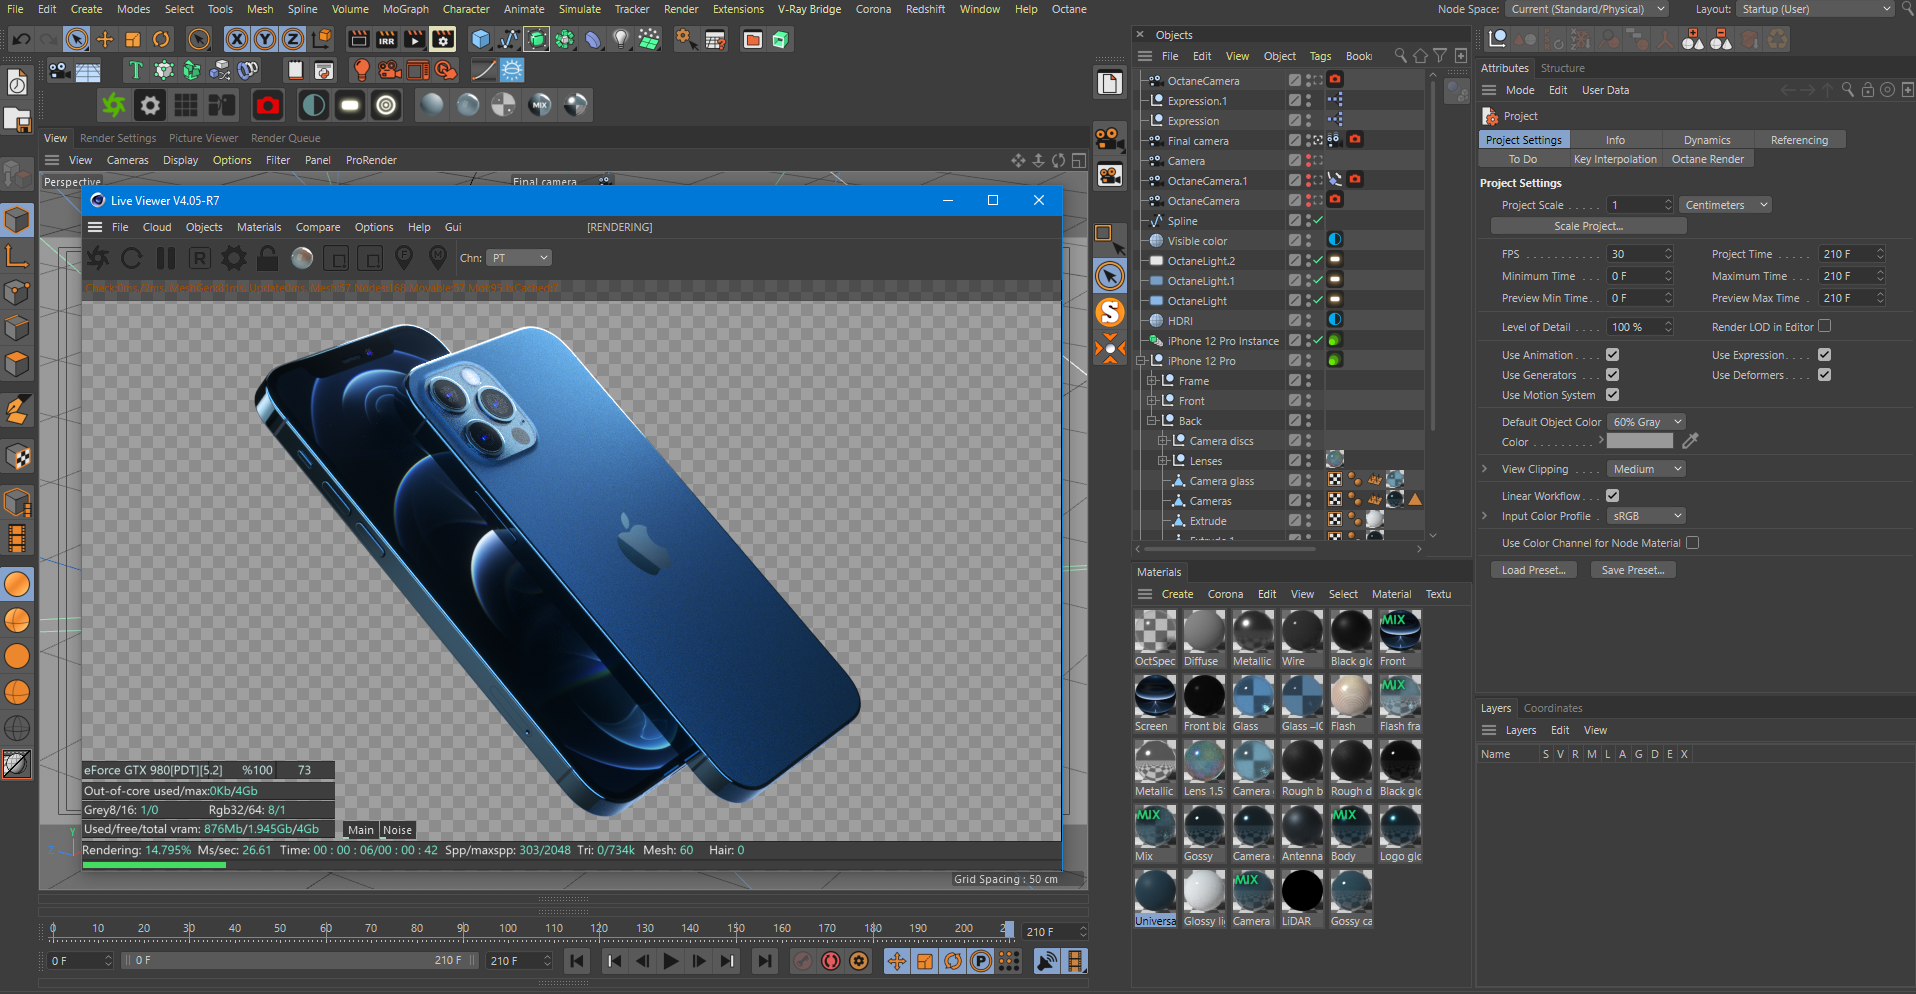Uncheck Use Generators checkbox

point(1613,375)
